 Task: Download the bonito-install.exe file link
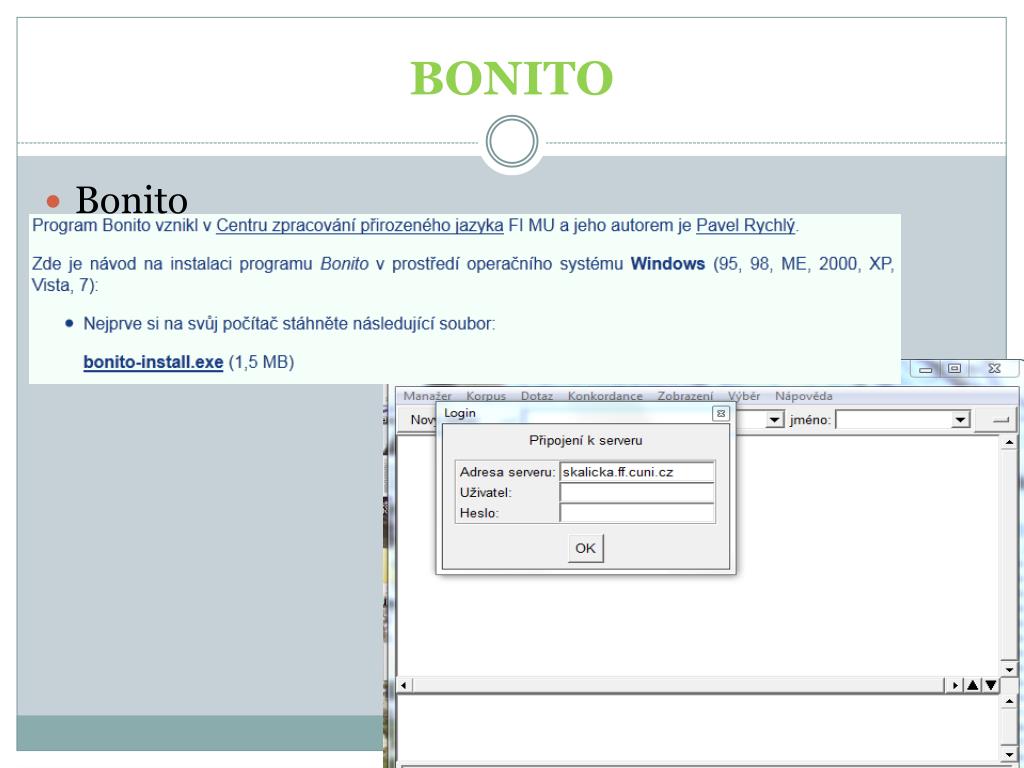[x=152, y=363]
